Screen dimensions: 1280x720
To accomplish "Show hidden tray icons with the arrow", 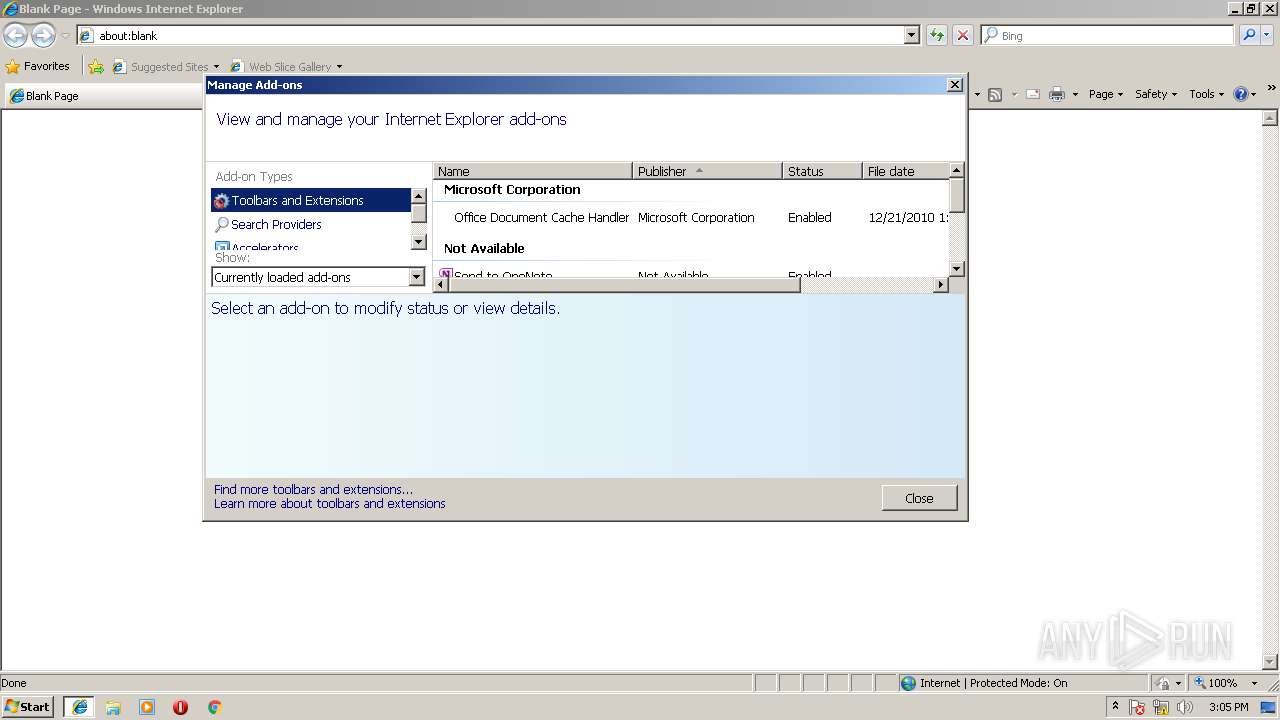I will (x=1115, y=706).
